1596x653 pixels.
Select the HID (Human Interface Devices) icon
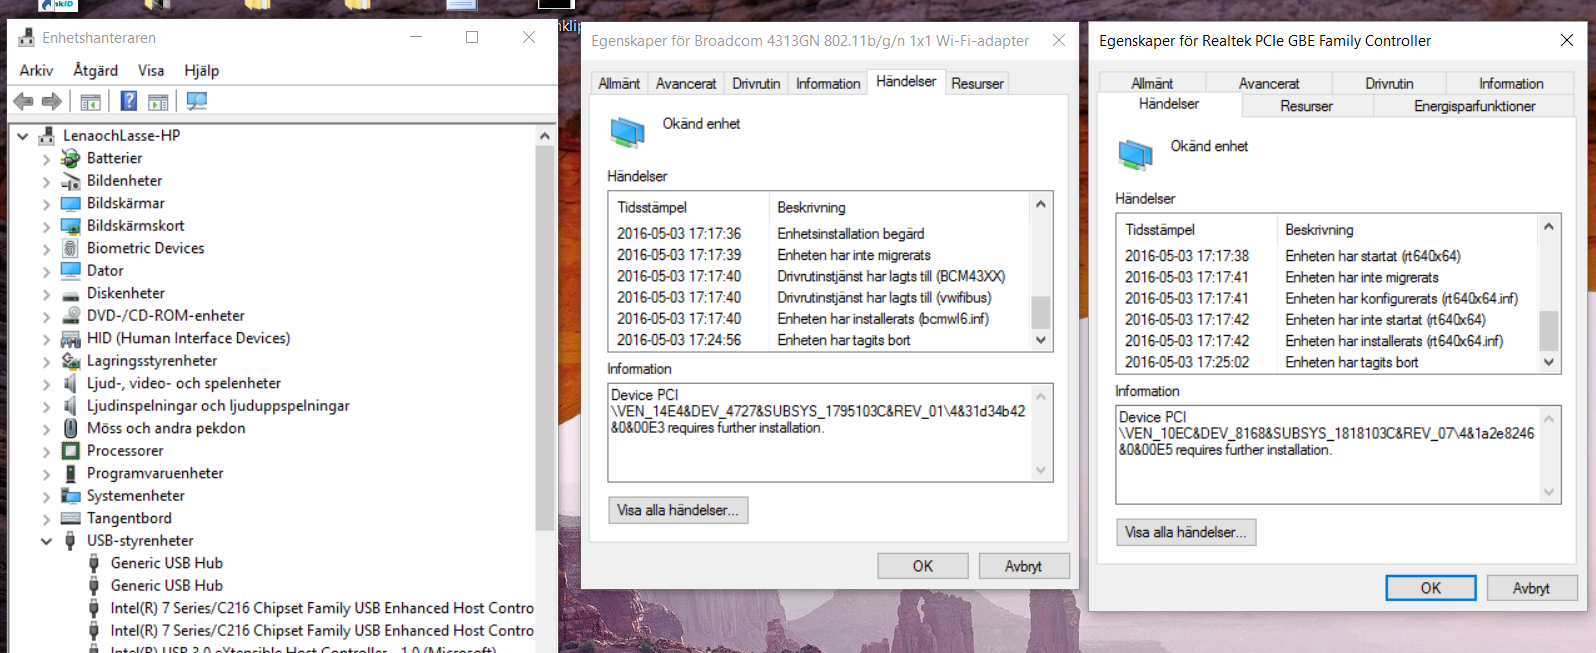tap(70, 339)
